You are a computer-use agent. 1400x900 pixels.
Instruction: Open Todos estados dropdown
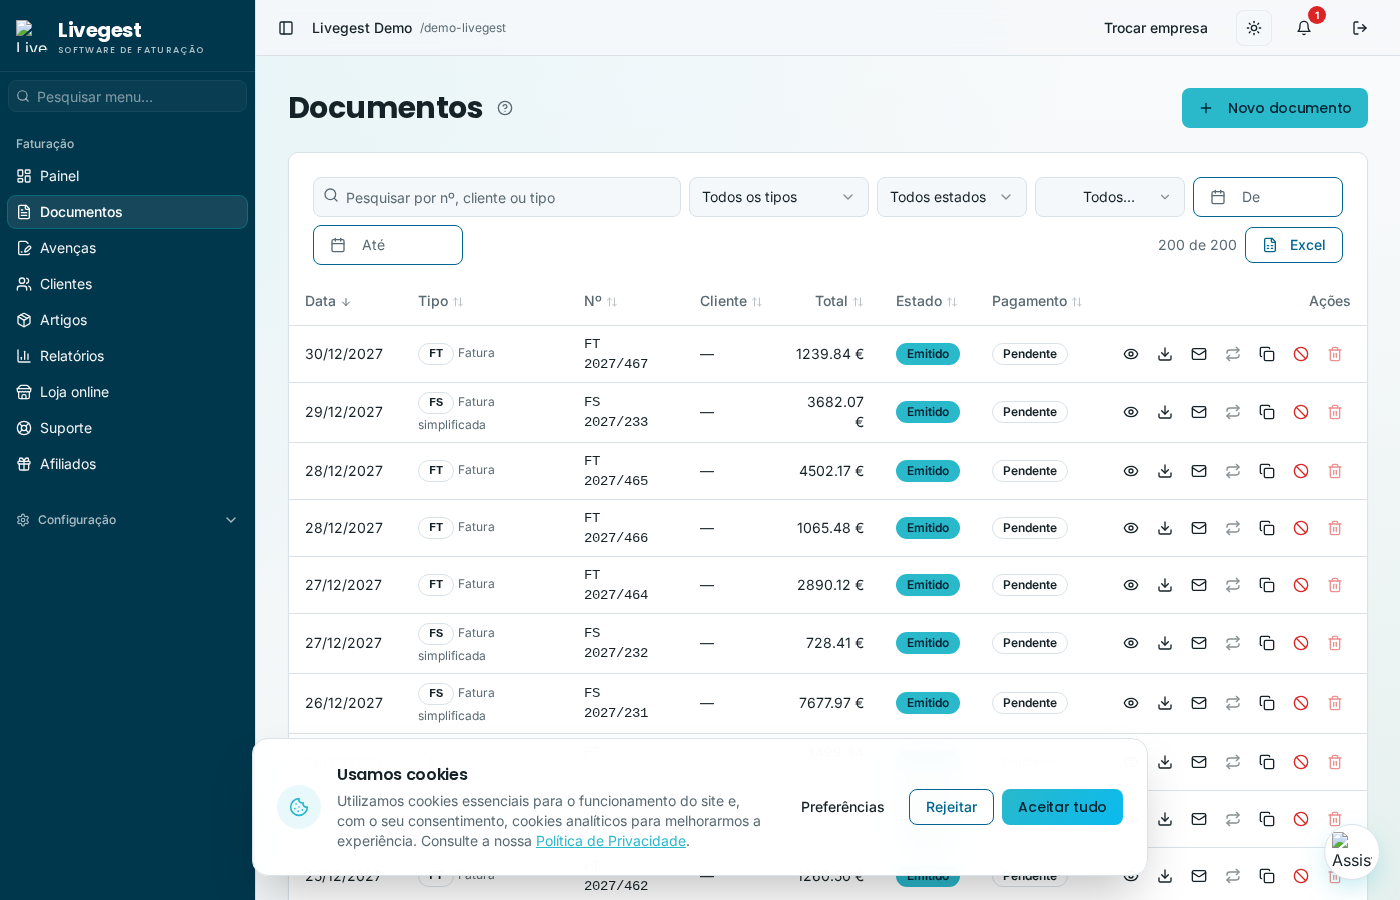[952, 197]
